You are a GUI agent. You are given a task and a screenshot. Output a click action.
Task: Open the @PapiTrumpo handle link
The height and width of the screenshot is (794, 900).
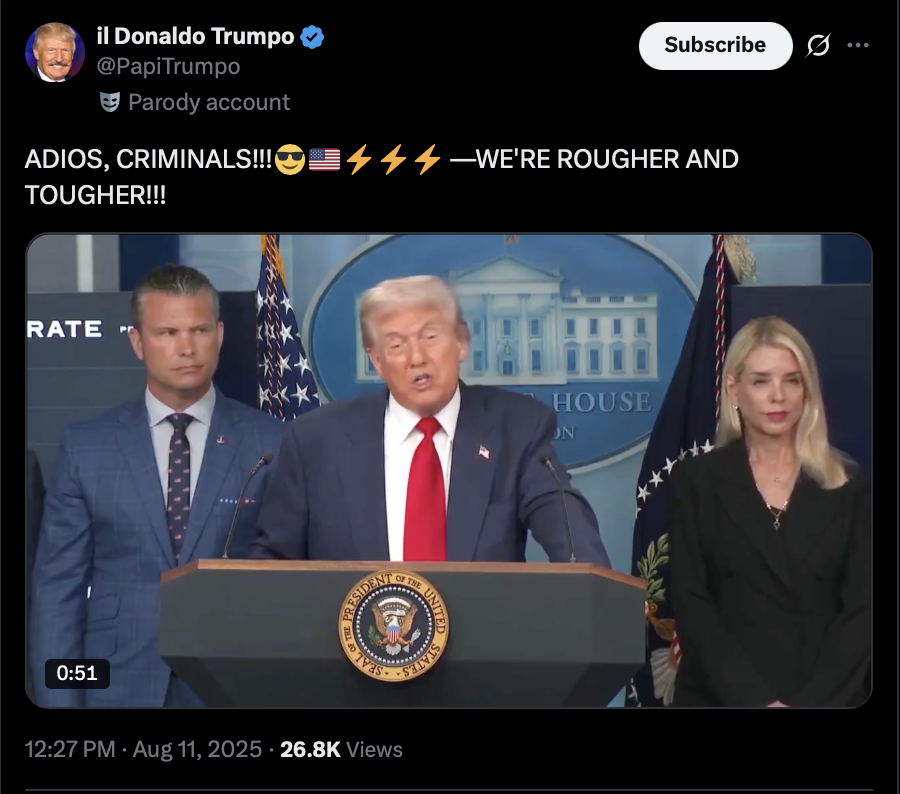pyautogui.click(x=169, y=67)
